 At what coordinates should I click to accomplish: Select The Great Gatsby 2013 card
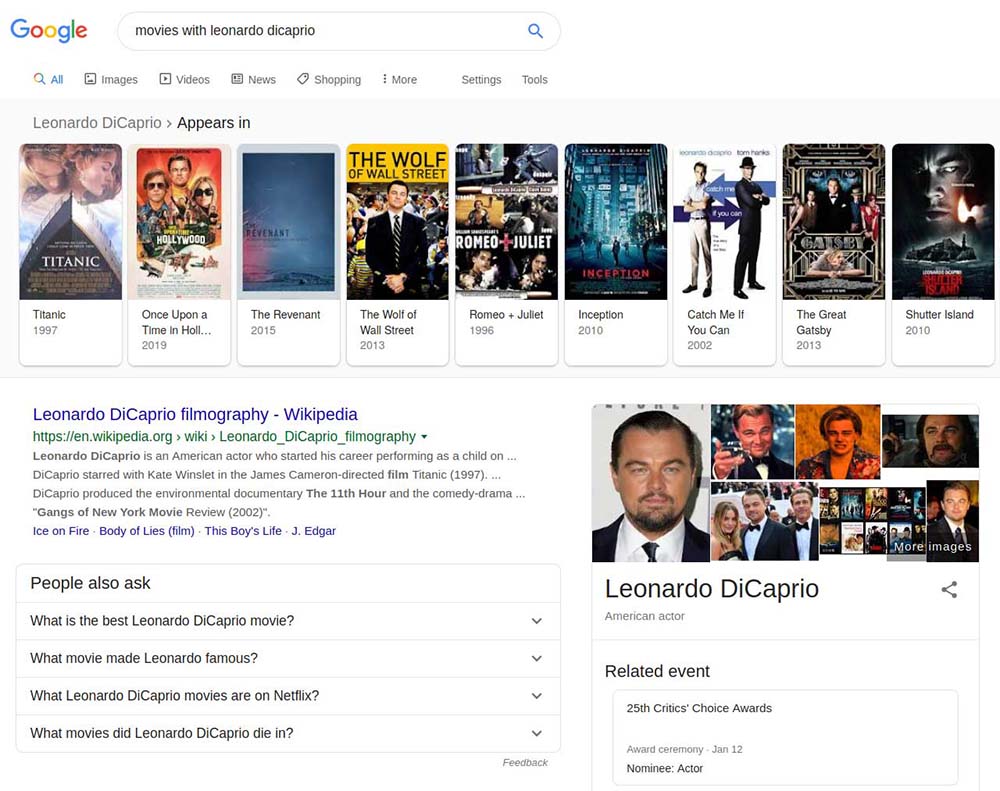click(x=834, y=255)
